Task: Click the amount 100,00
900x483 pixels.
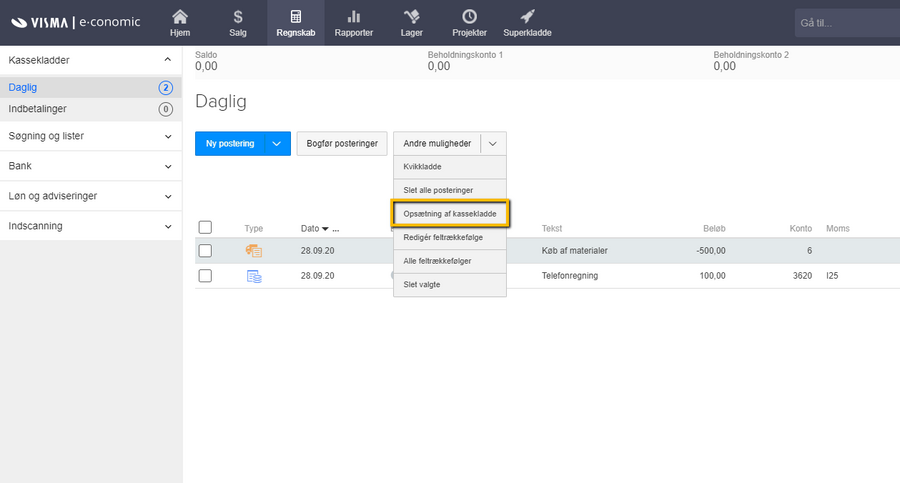Action: [x=712, y=276]
